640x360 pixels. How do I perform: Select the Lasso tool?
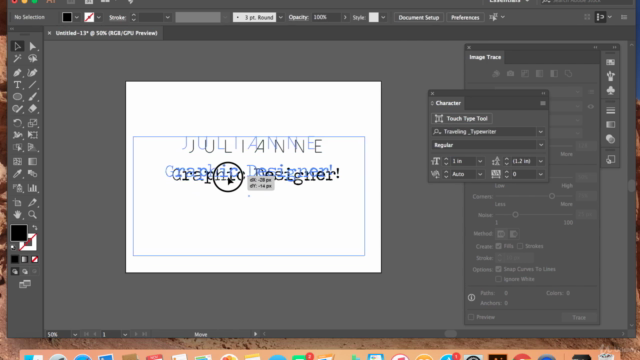[33, 59]
